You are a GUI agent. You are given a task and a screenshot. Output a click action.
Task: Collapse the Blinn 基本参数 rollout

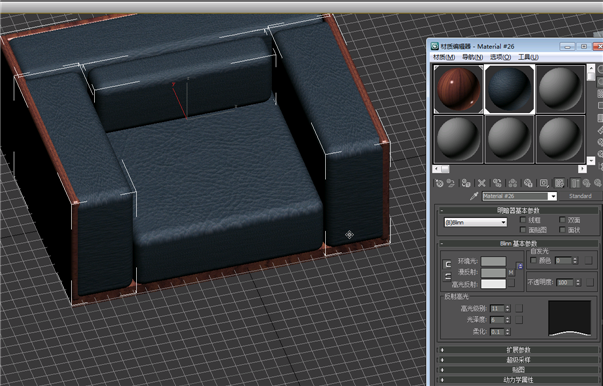pyautogui.click(x=518, y=243)
